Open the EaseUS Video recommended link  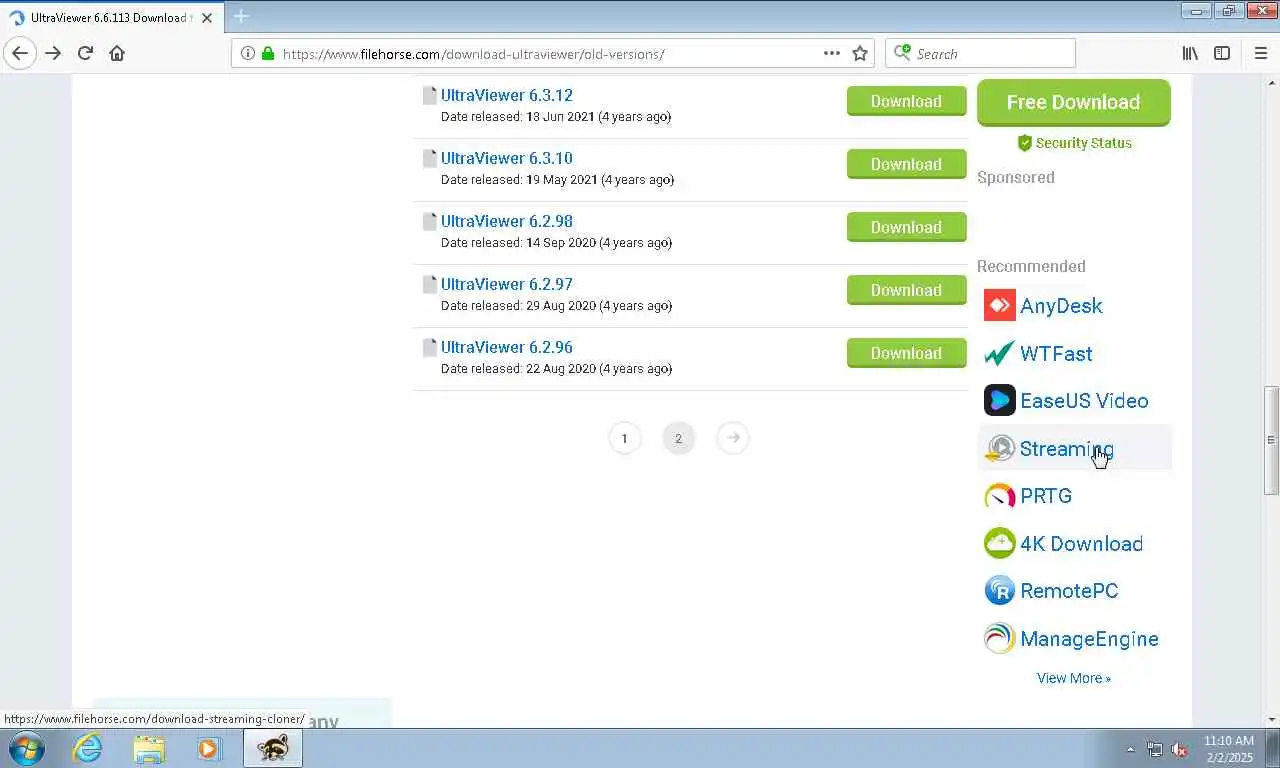[x=1084, y=400]
